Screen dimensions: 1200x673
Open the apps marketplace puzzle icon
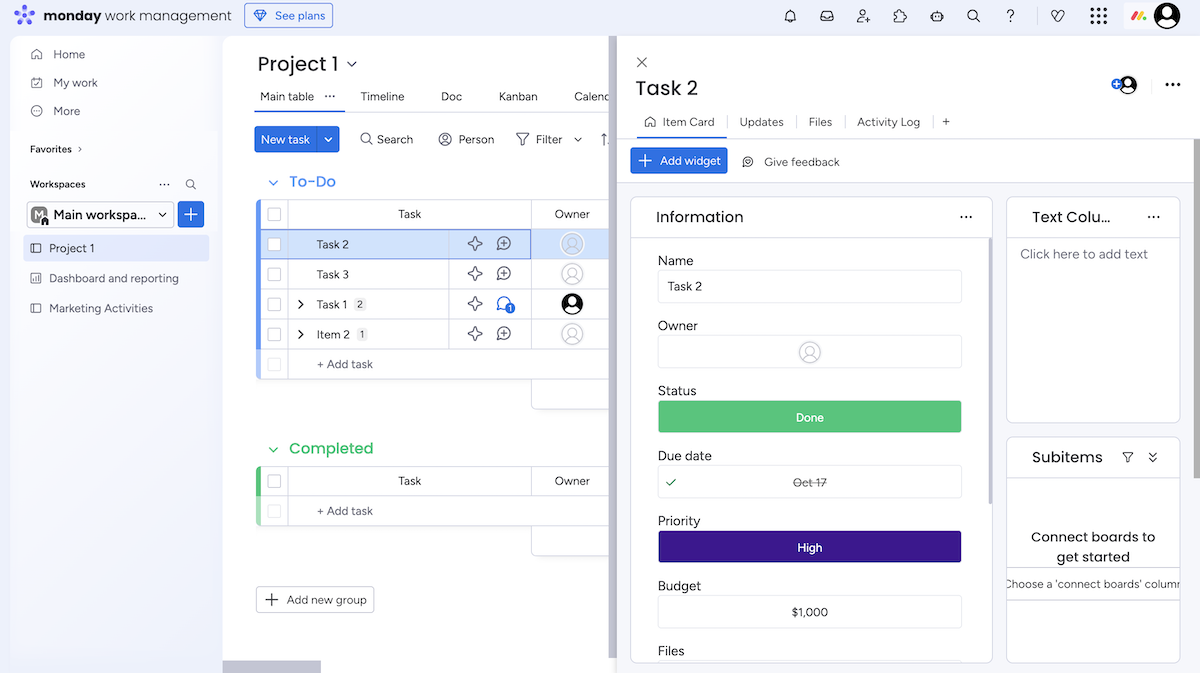point(900,16)
